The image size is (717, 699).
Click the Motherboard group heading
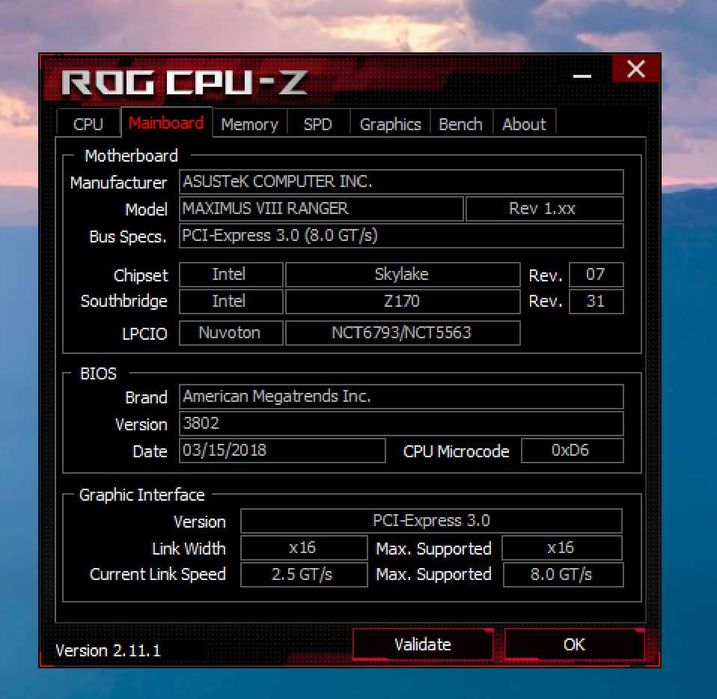[x=131, y=156]
